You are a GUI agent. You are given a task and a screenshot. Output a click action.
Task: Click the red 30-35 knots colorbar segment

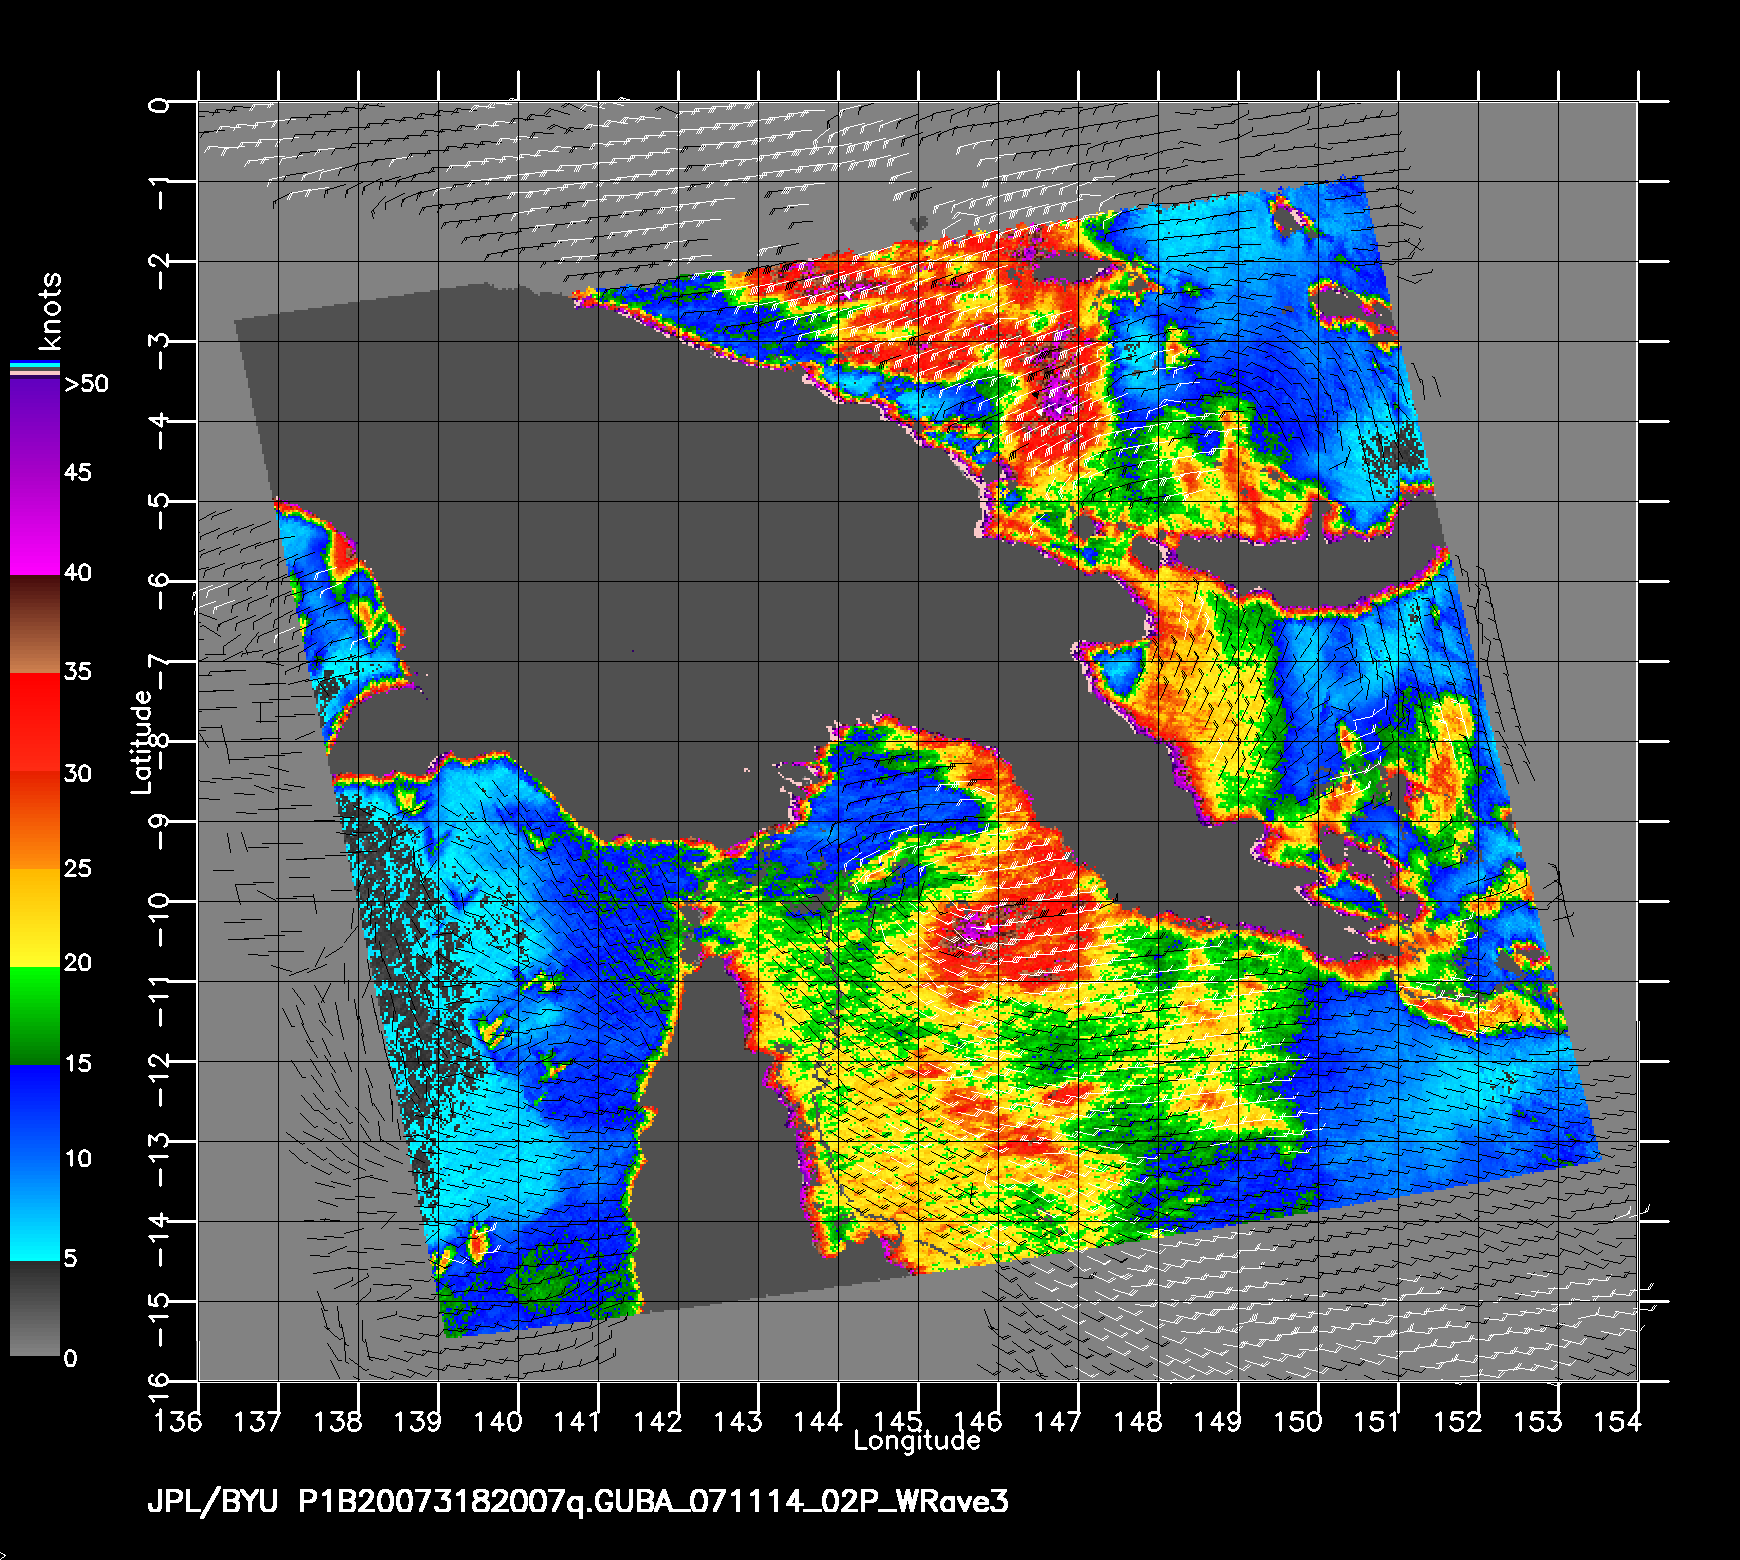[35, 722]
